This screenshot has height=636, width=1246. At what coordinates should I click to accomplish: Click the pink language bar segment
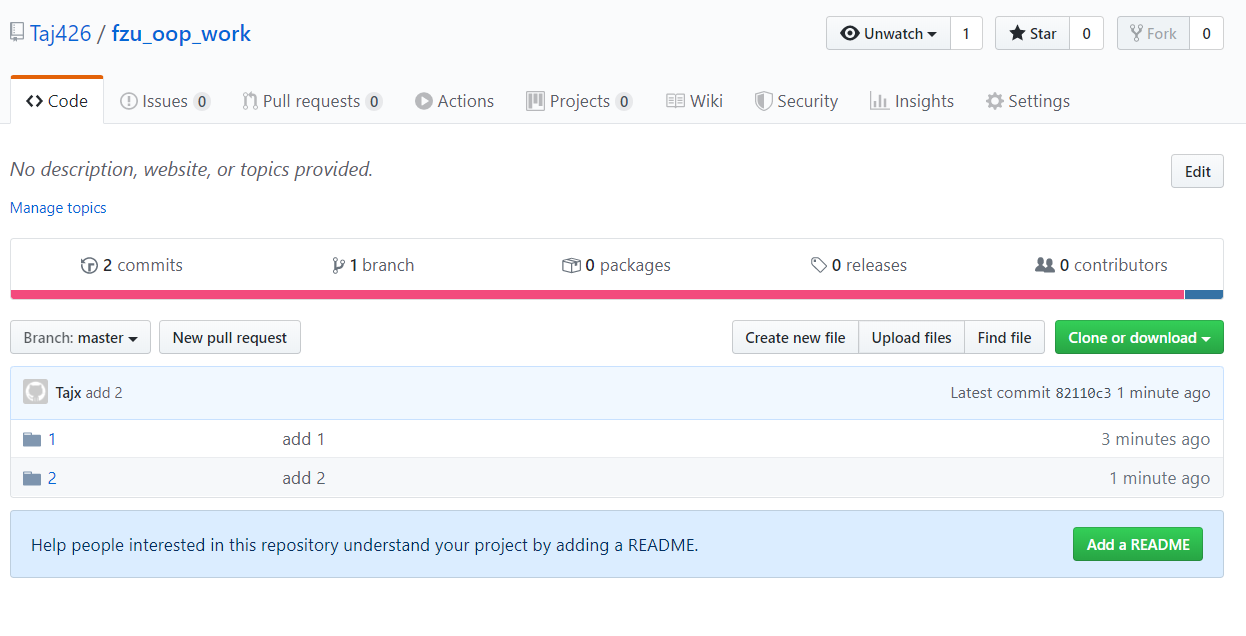(x=597, y=294)
